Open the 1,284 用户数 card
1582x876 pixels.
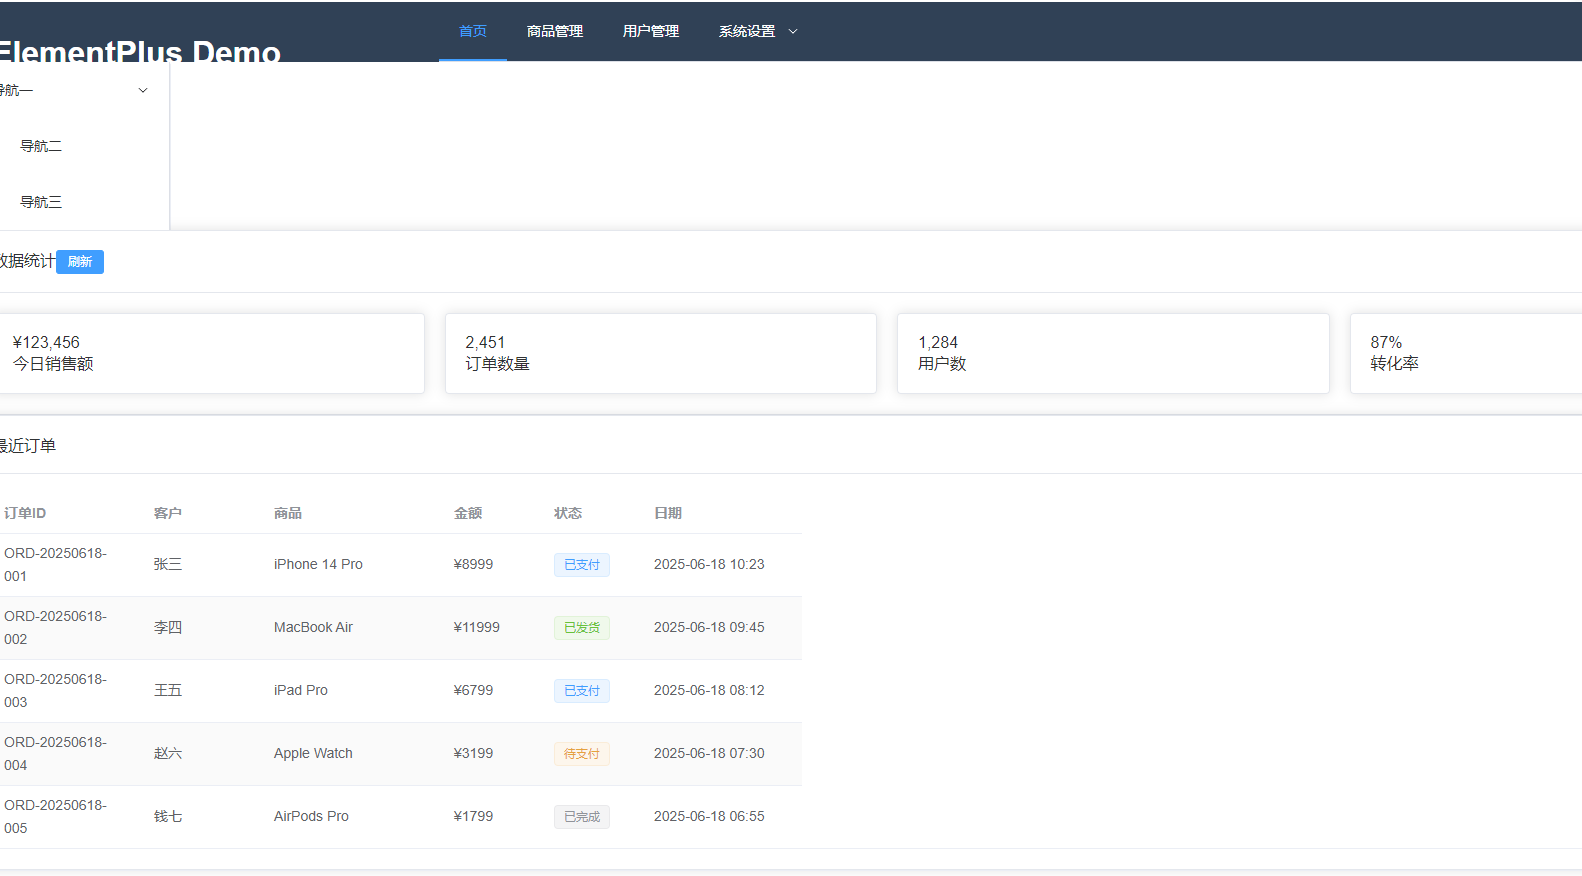[x=1113, y=353]
